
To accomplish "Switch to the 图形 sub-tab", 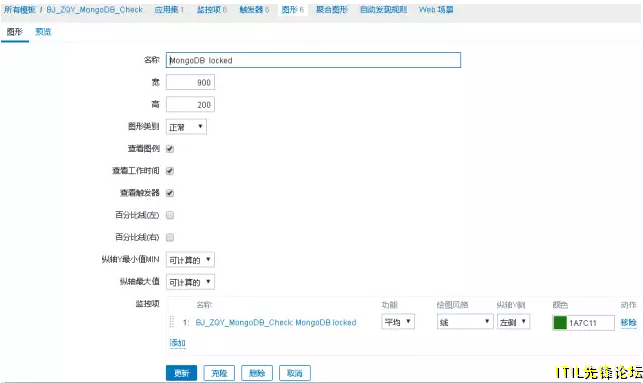I will click(x=15, y=32).
